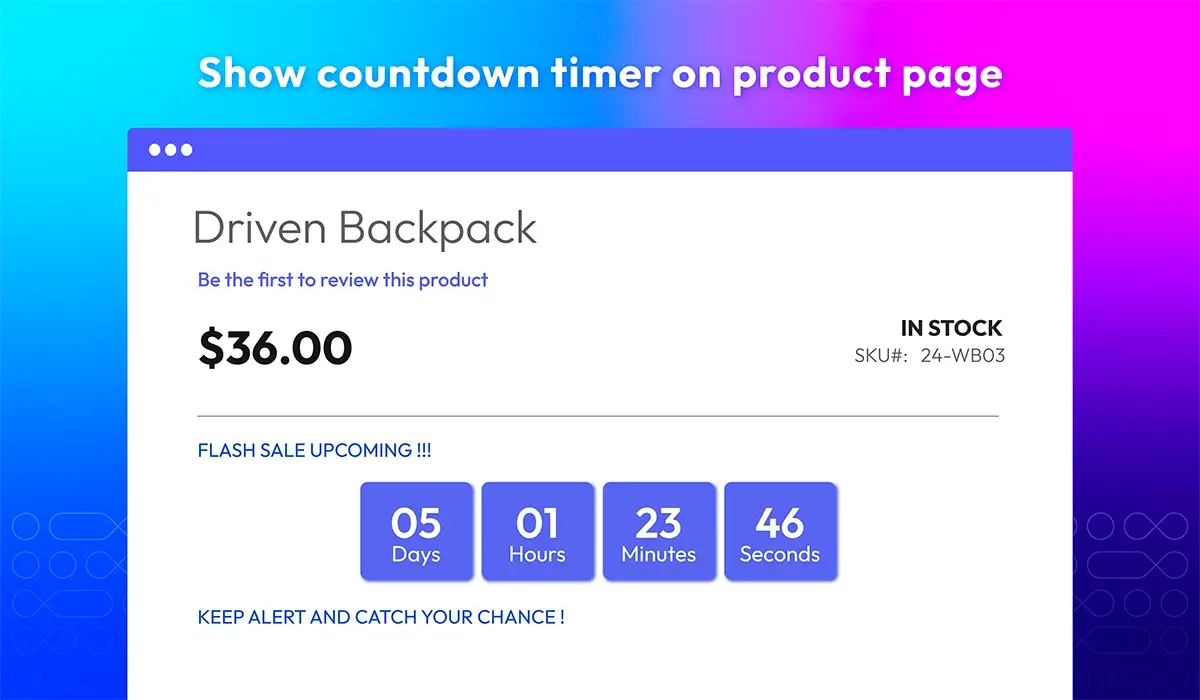The height and width of the screenshot is (700, 1200).
Task: Click the banner heading about countdown timer
Action: pos(600,74)
